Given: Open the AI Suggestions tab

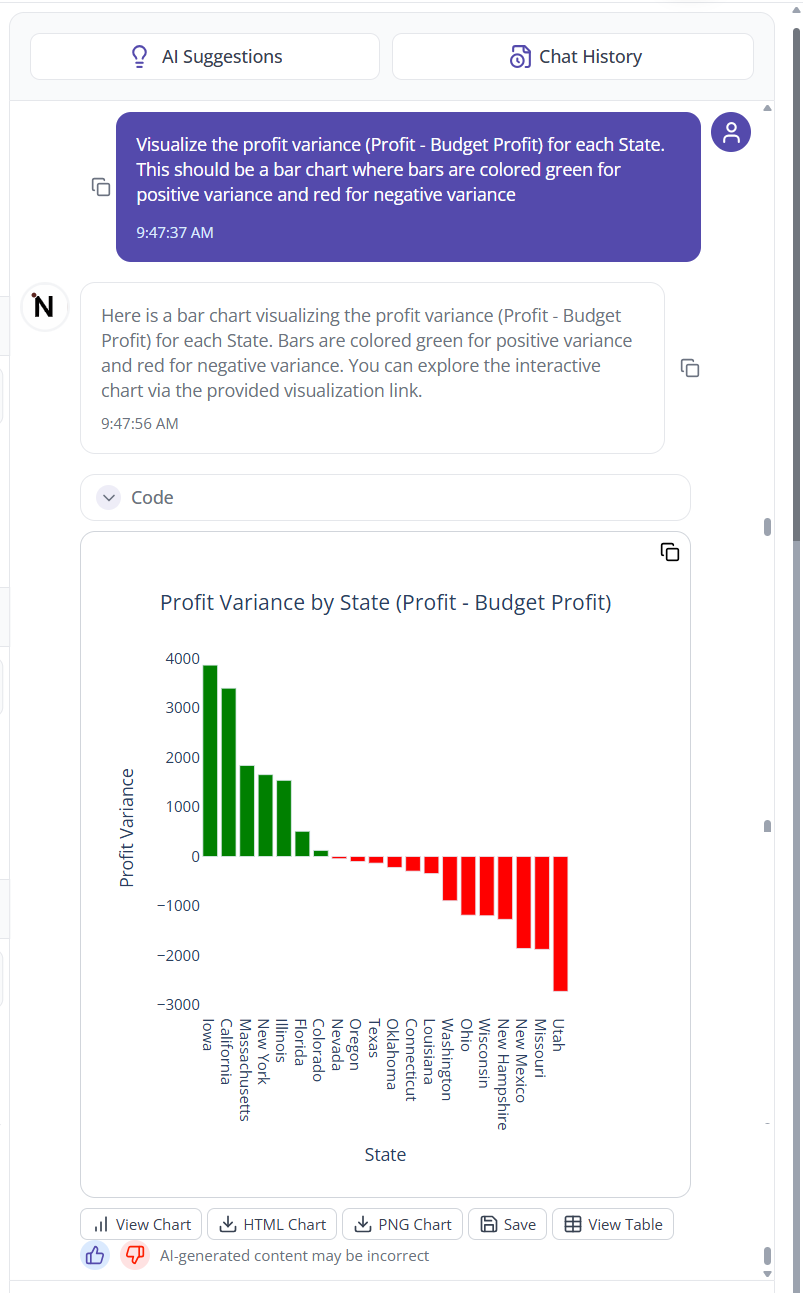Looking at the screenshot, I should (x=205, y=57).
